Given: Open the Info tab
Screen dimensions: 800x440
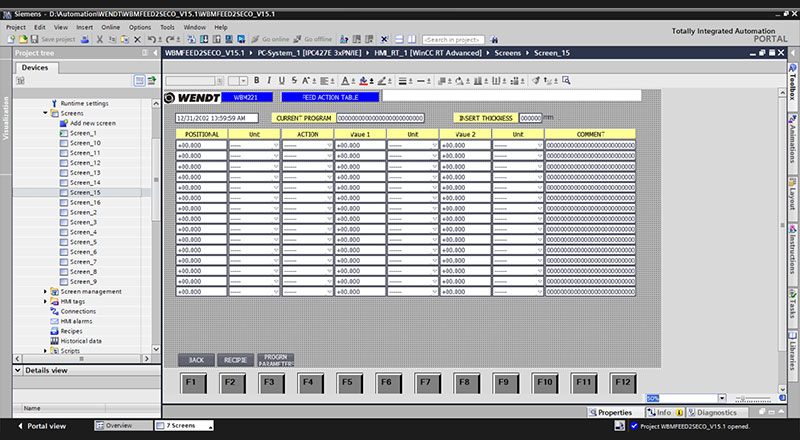Looking at the screenshot, I should pos(665,412).
